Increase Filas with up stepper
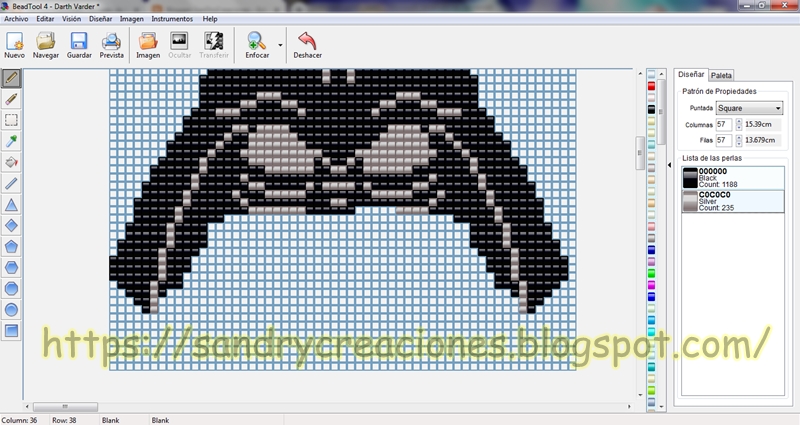The width and height of the screenshot is (800, 425). click(x=738, y=137)
